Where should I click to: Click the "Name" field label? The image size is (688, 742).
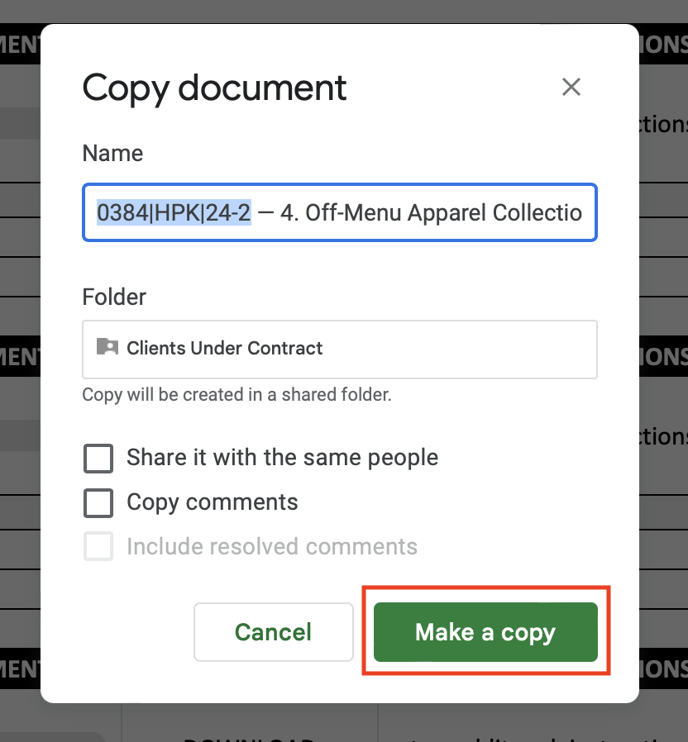[112, 153]
